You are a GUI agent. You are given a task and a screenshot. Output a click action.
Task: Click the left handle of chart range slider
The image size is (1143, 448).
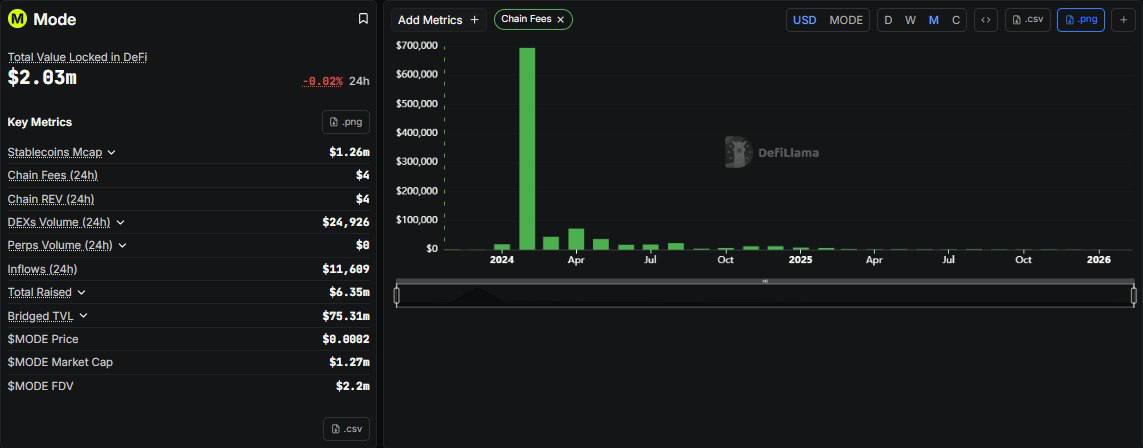[x=397, y=296]
